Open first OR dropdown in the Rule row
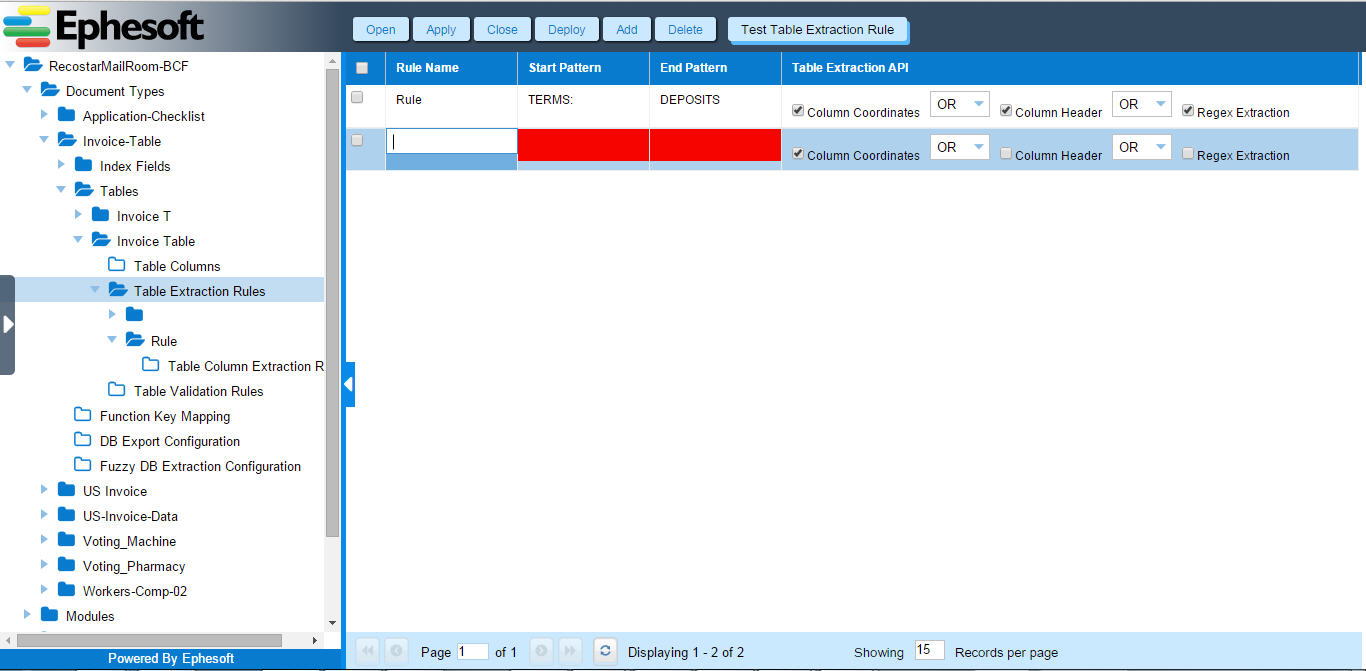 (960, 104)
